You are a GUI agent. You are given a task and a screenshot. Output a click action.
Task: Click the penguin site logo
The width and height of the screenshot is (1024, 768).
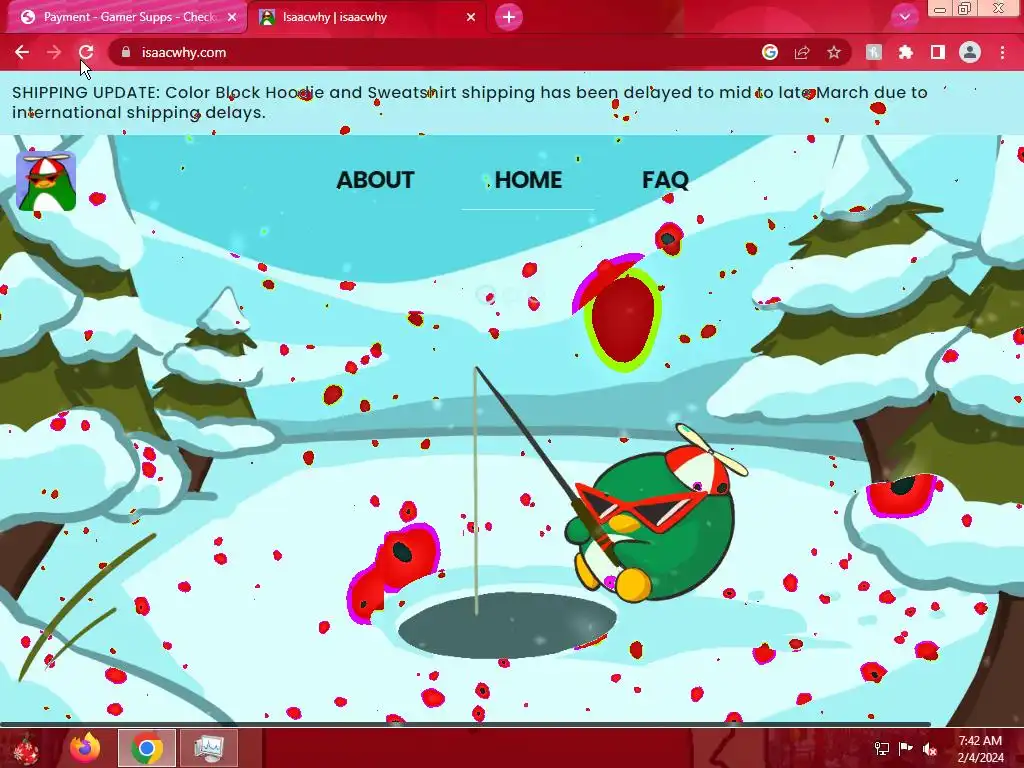point(46,181)
